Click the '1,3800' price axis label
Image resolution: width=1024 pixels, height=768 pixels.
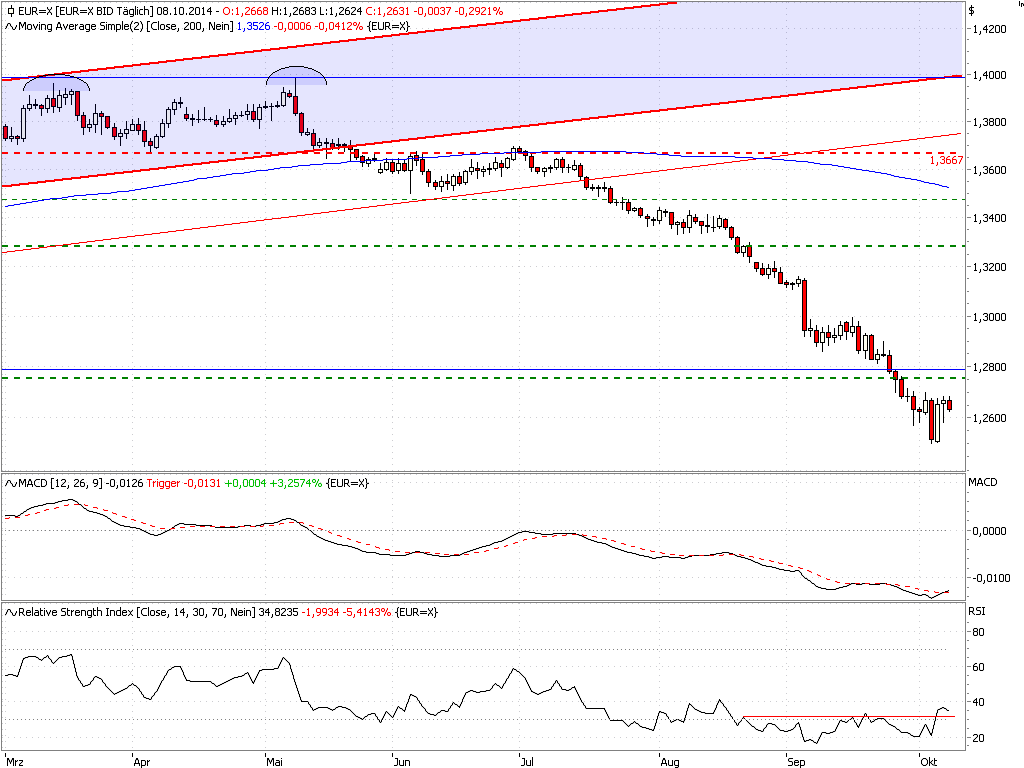tap(989, 122)
